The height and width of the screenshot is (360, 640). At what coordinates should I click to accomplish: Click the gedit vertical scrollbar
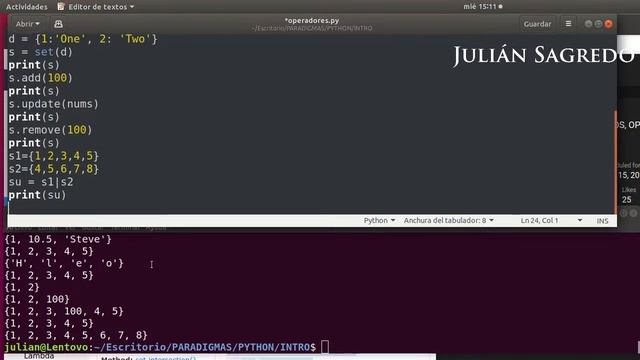coord(615,161)
